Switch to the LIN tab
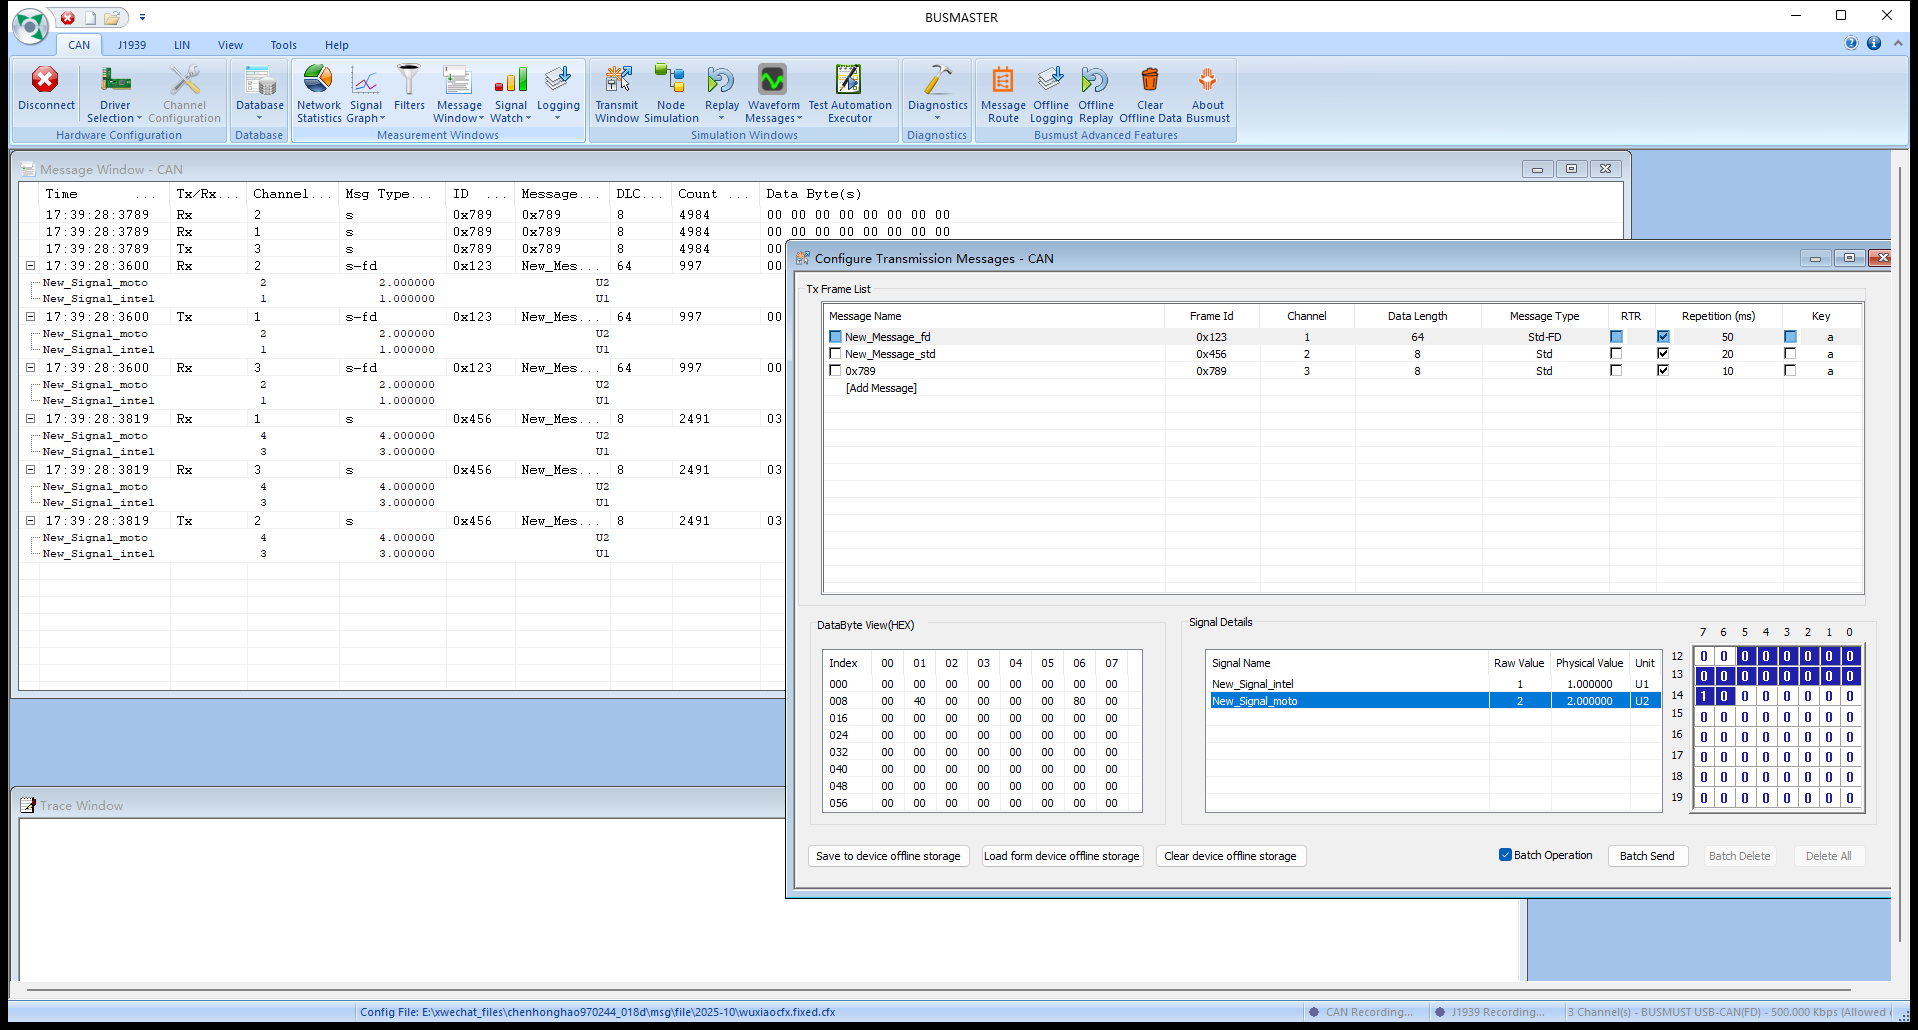 182,45
